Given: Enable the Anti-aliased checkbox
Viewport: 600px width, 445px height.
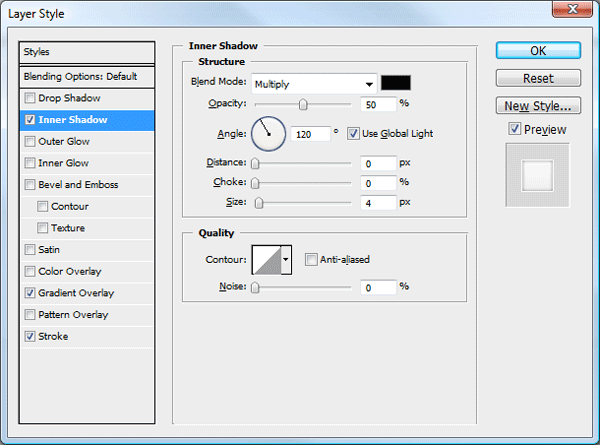Looking at the screenshot, I should point(311,259).
